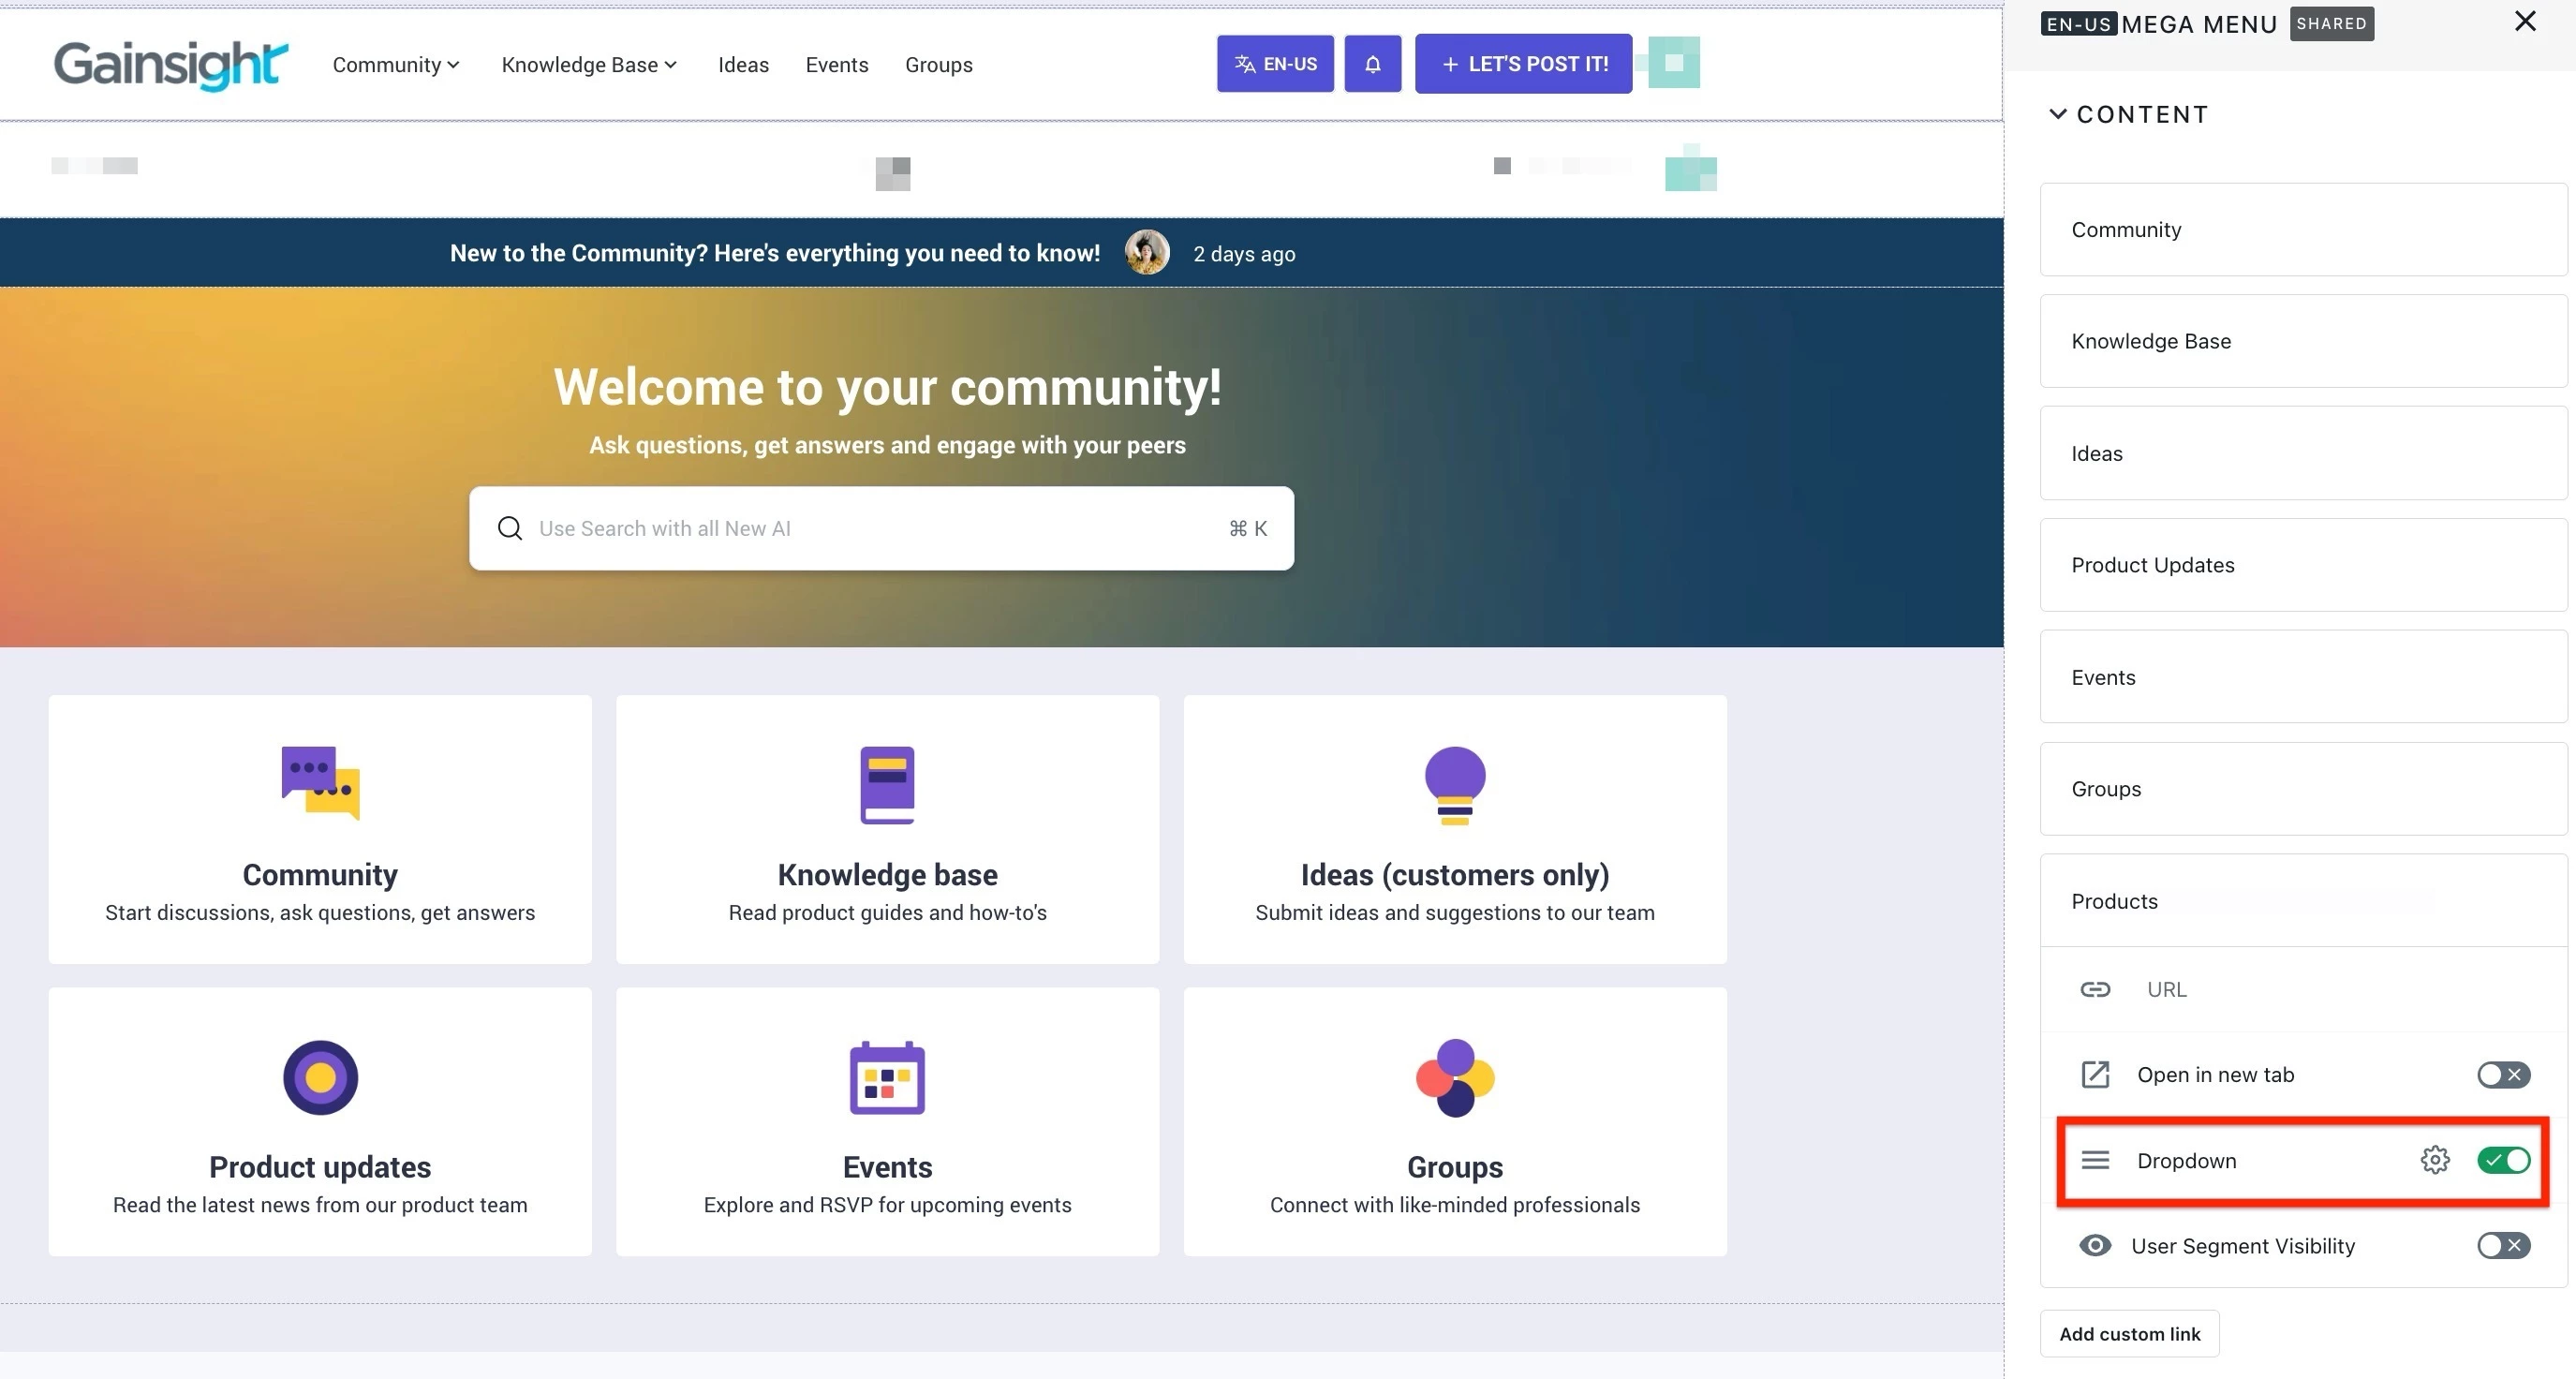Expand Knowledge Base navigation dropdown
This screenshot has width=2576, height=1379.
point(589,65)
